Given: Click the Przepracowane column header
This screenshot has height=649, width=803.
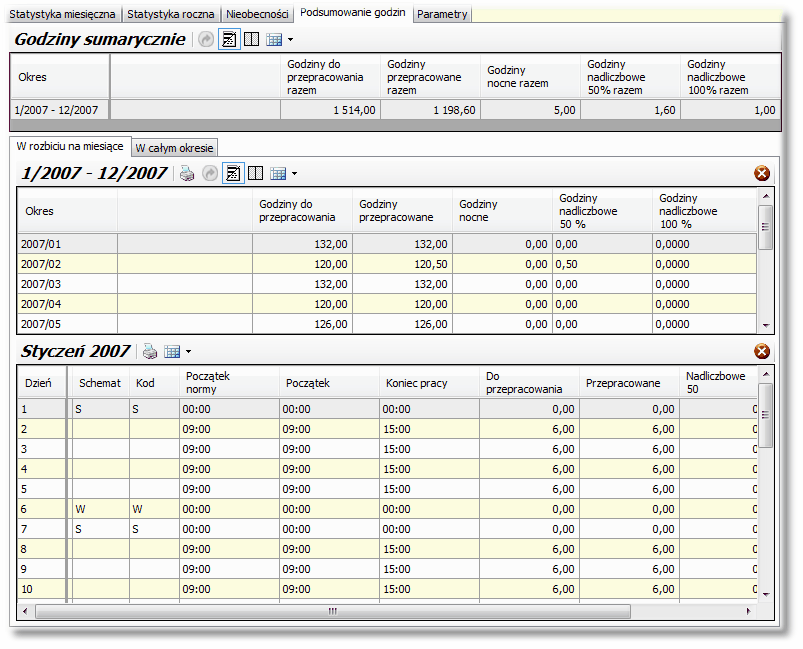Looking at the screenshot, I should (x=629, y=383).
